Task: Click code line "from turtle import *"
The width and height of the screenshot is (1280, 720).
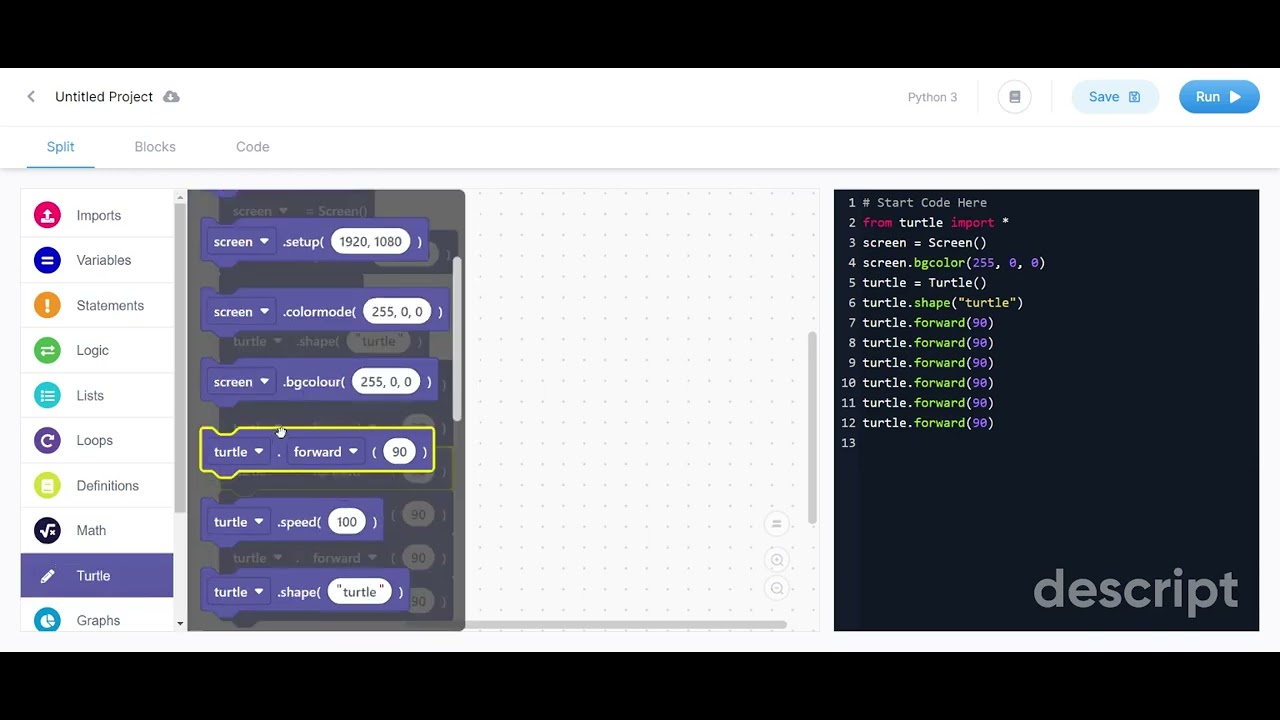Action: click(936, 223)
